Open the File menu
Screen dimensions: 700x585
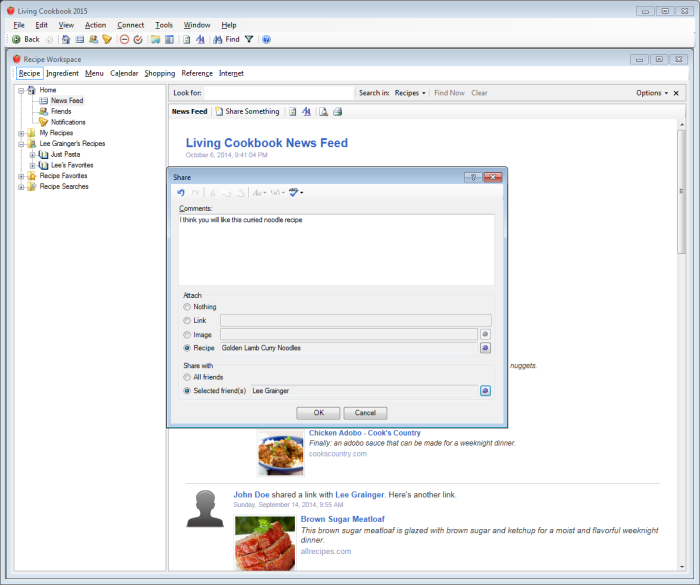tap(19, 25)
